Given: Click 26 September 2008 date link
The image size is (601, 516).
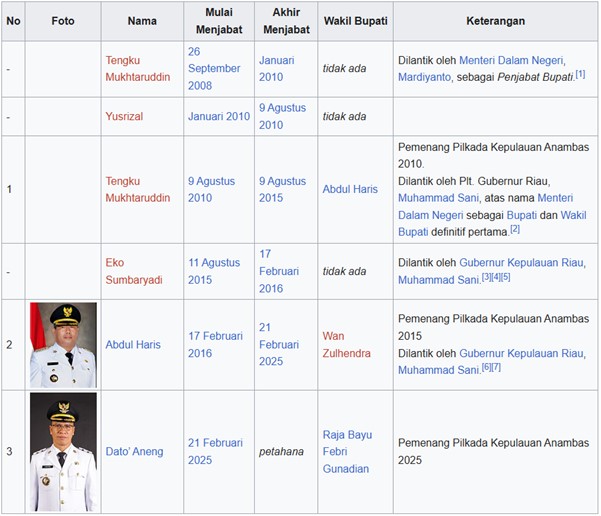Looking at the screenshot, I should point(213,68).
